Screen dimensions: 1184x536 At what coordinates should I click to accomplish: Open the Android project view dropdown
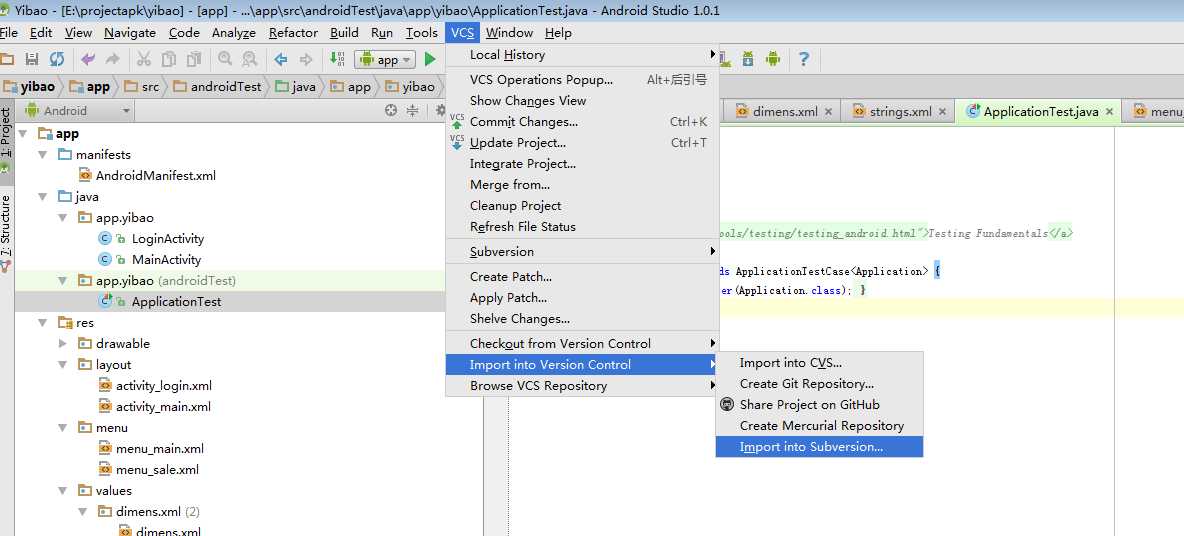(x=78, y=111)
